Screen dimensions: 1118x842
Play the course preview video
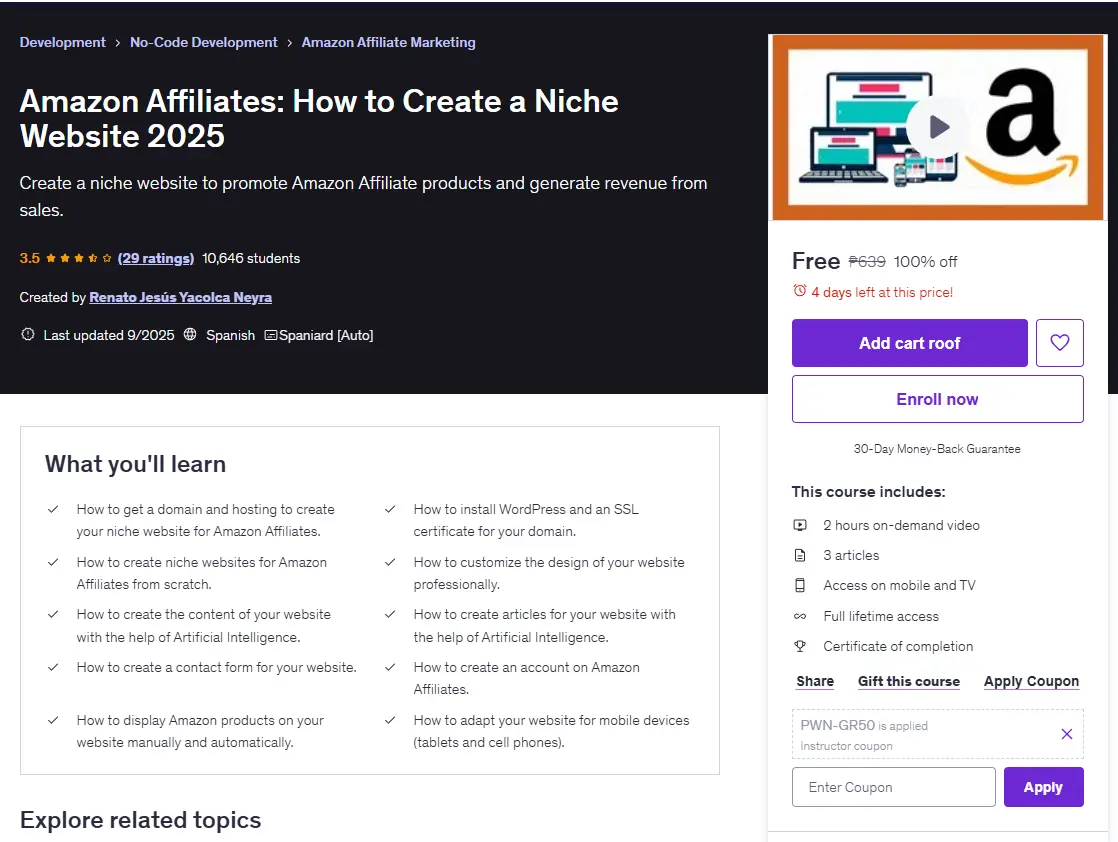[x=939, y=128]
